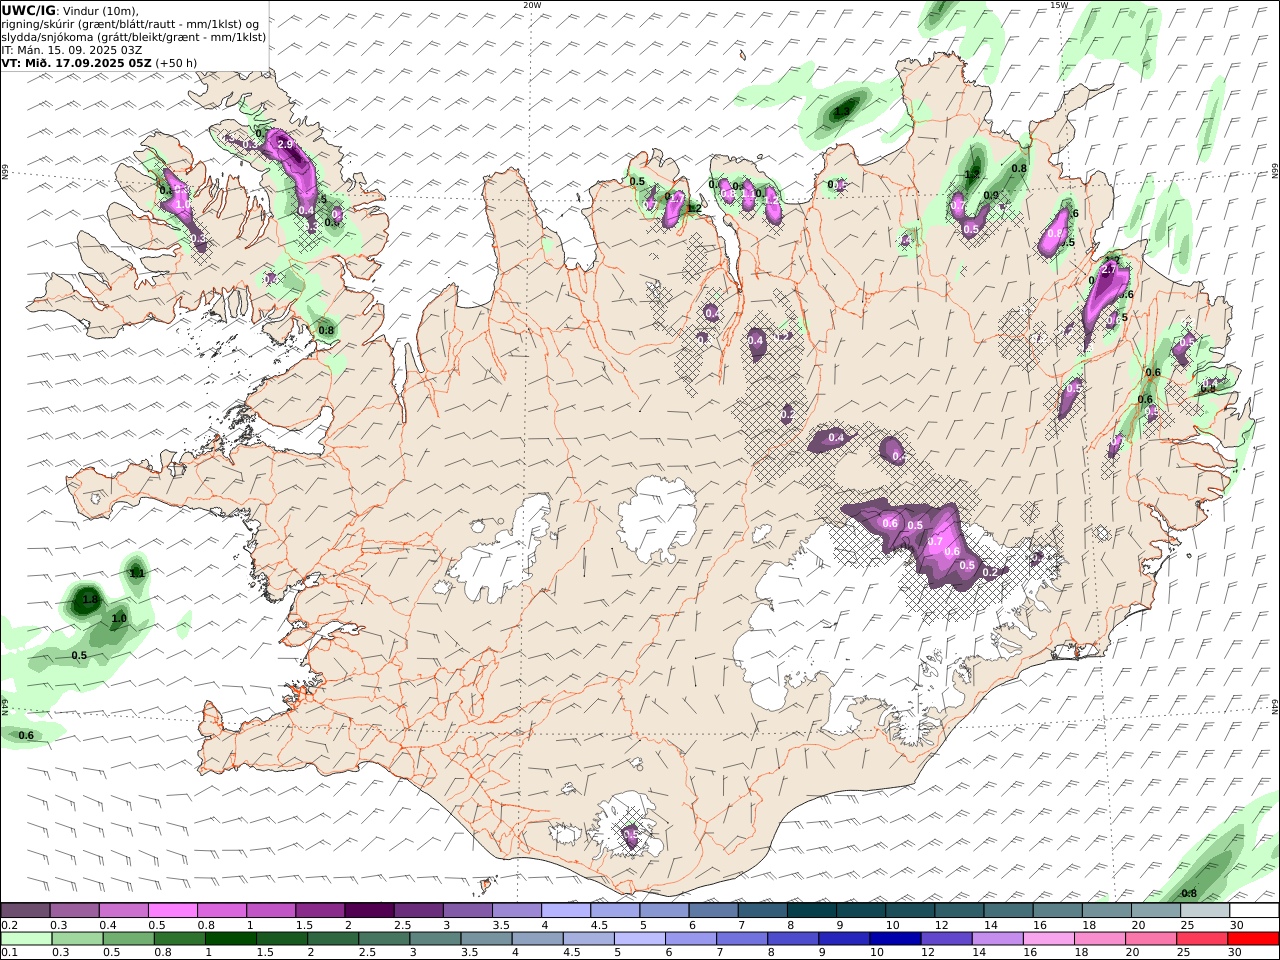The width and height of the screenshot is (1280, 960).
Task: Click the 3.5 swatch in the upper legend row
Action: pyautogui.click(x=516, y=910)
